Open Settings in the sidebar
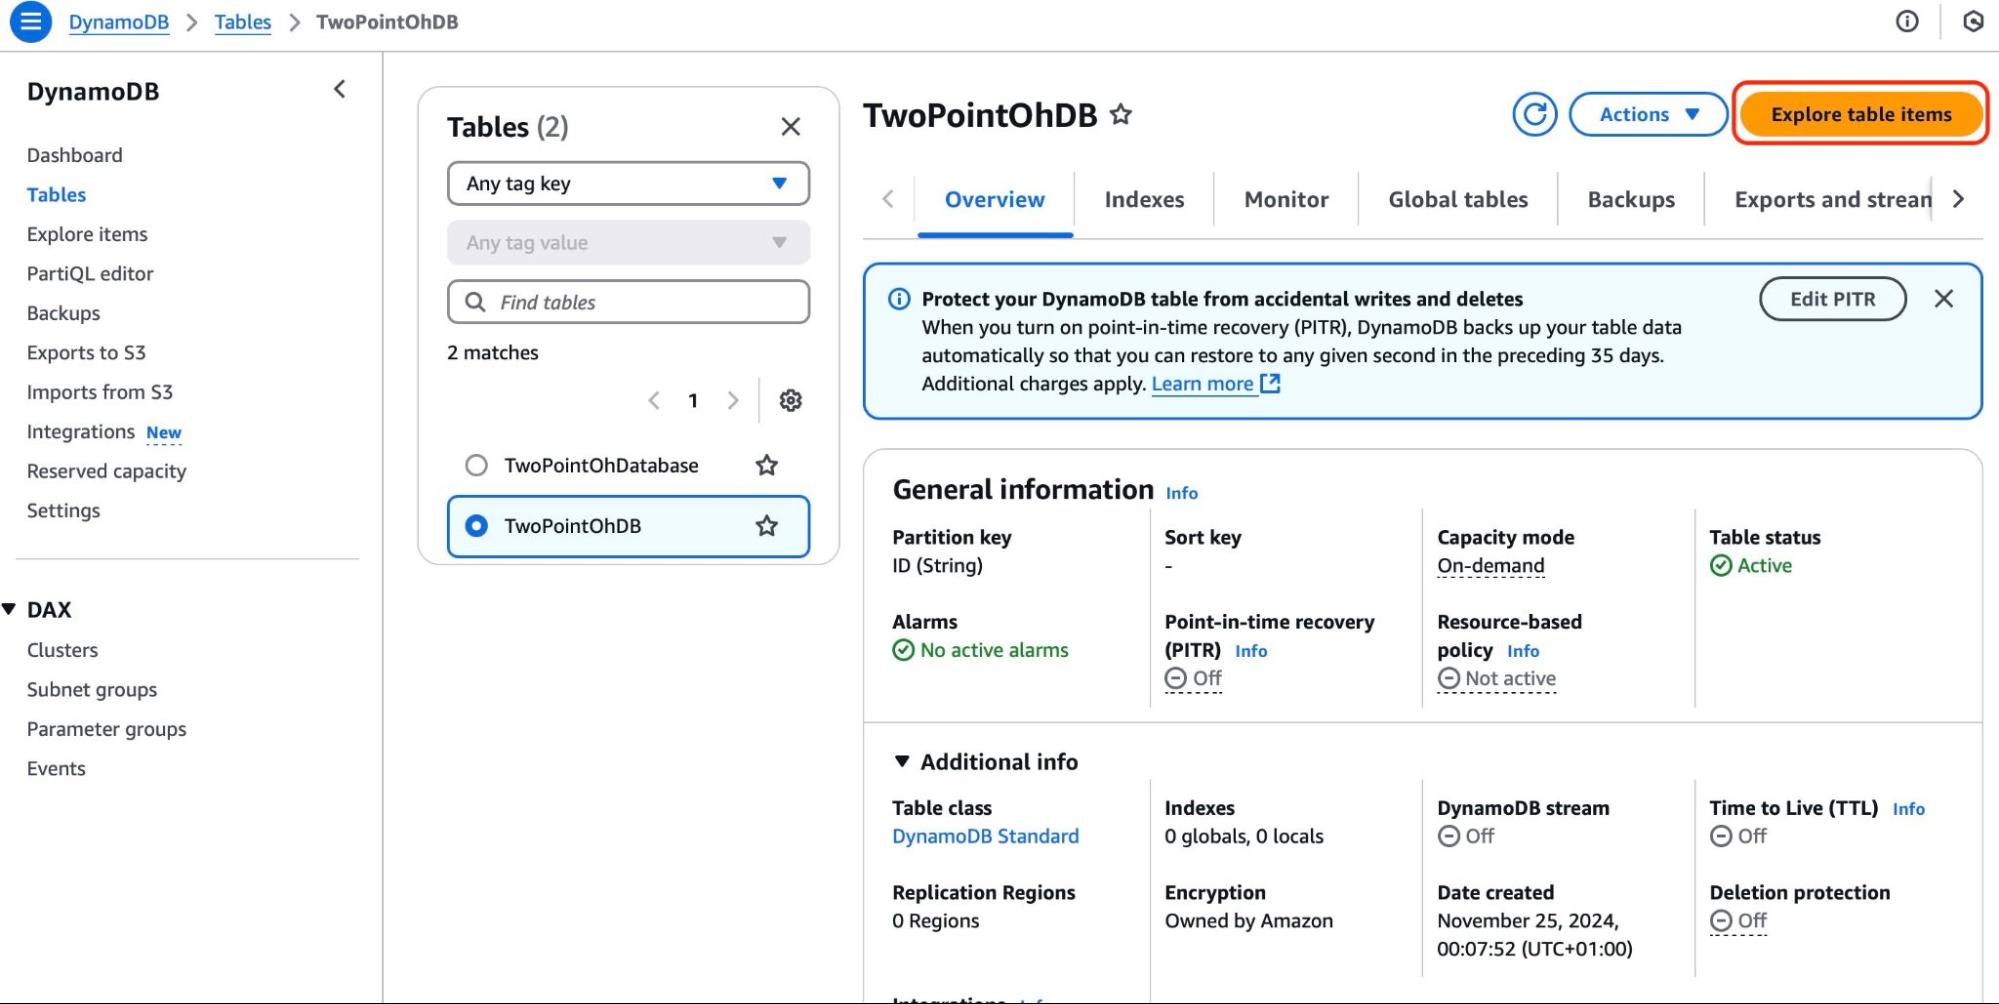Screen dimensions: 1999x1004 pos(63,511)
